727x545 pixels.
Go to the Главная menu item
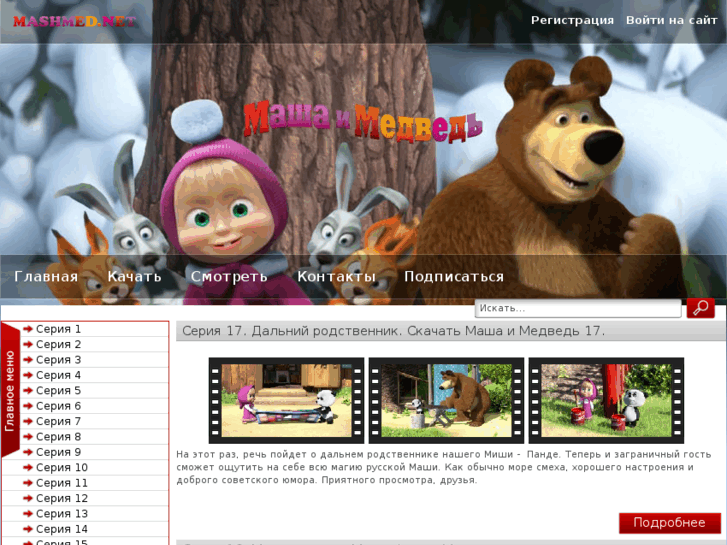(46, 276)
